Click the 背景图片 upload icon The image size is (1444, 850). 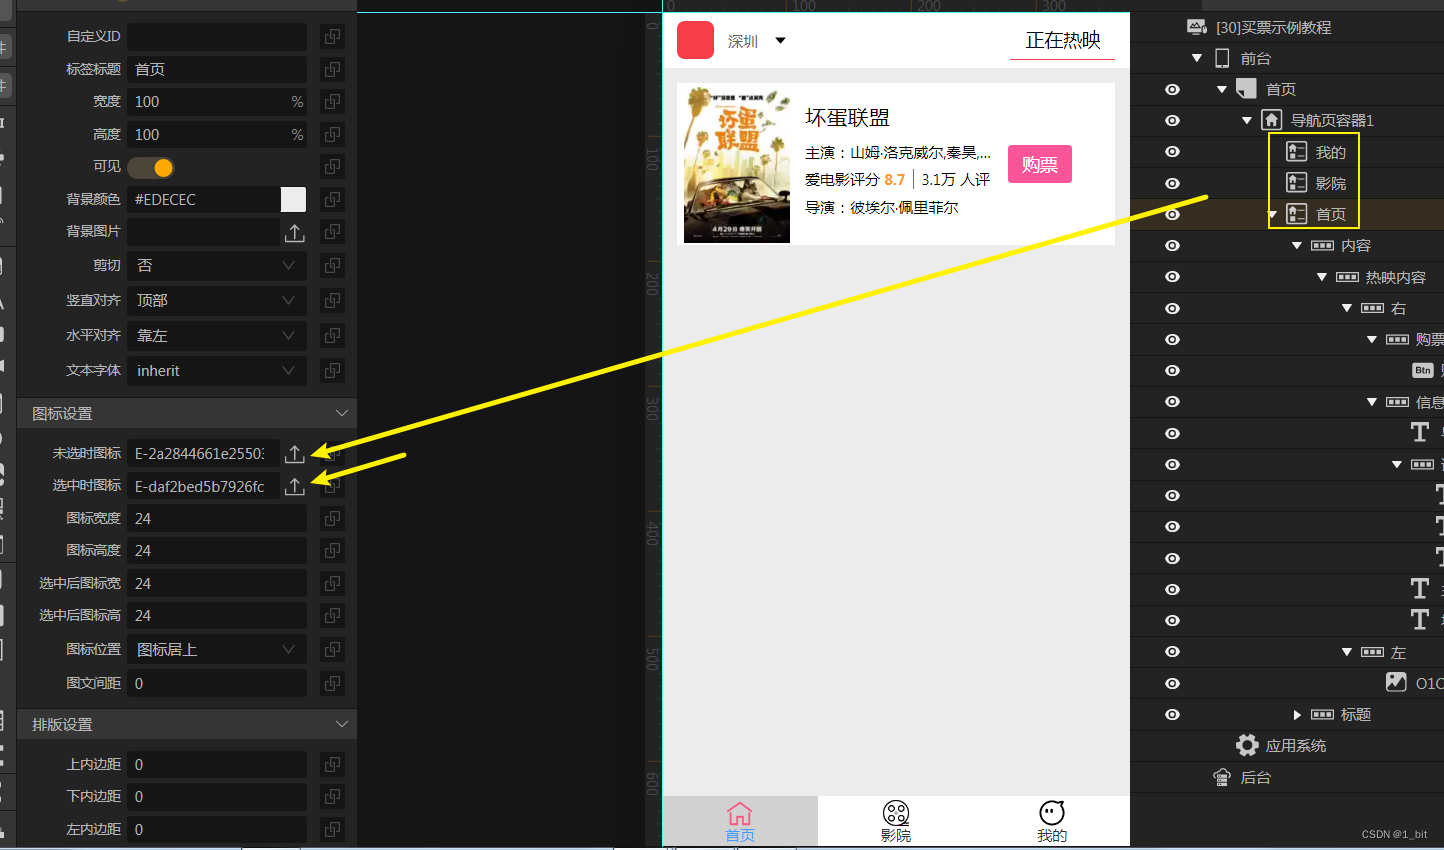click(295, 232)
